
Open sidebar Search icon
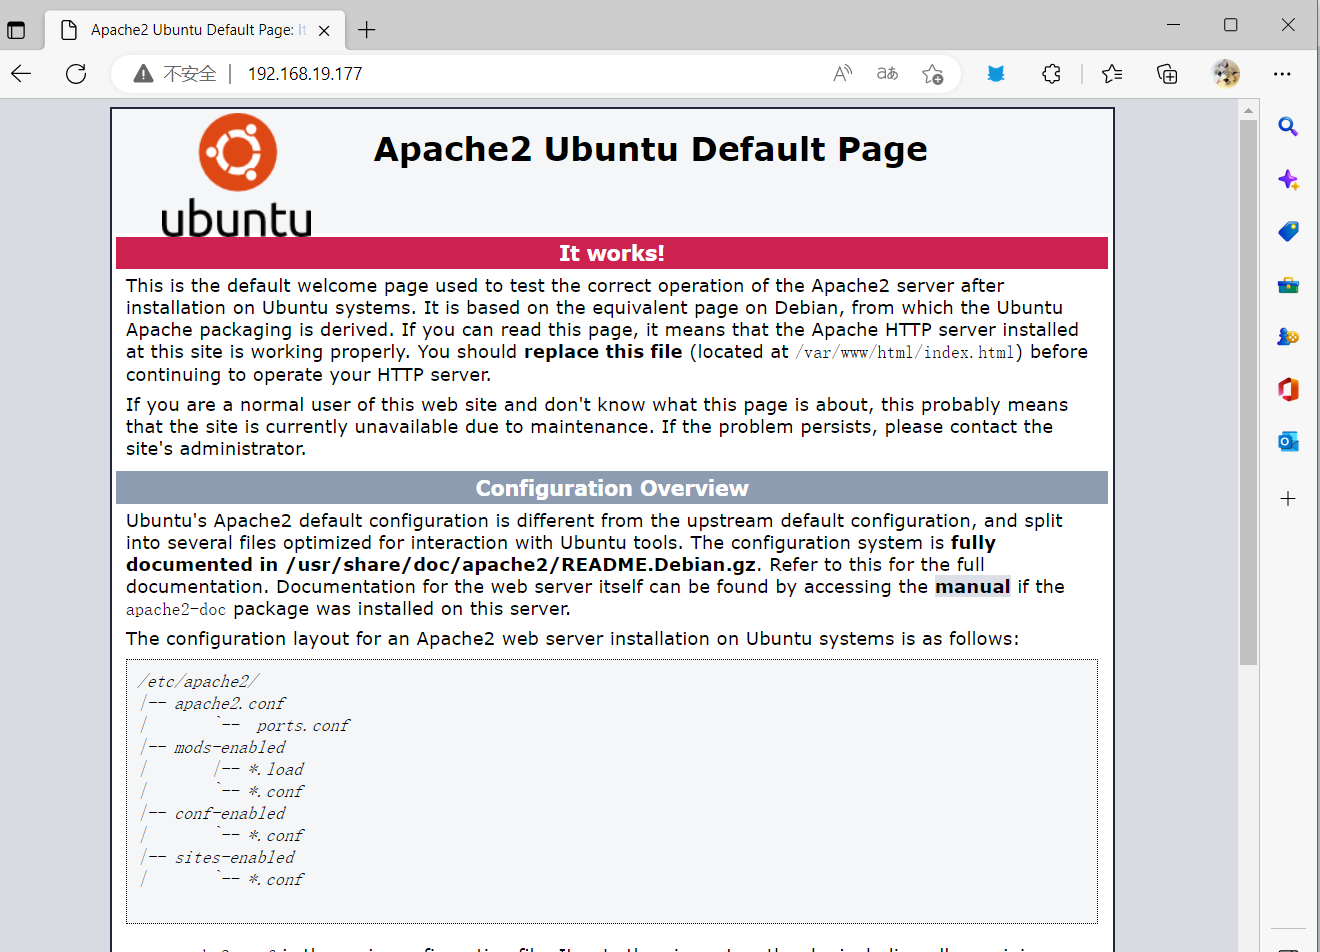coord(1288,127)
